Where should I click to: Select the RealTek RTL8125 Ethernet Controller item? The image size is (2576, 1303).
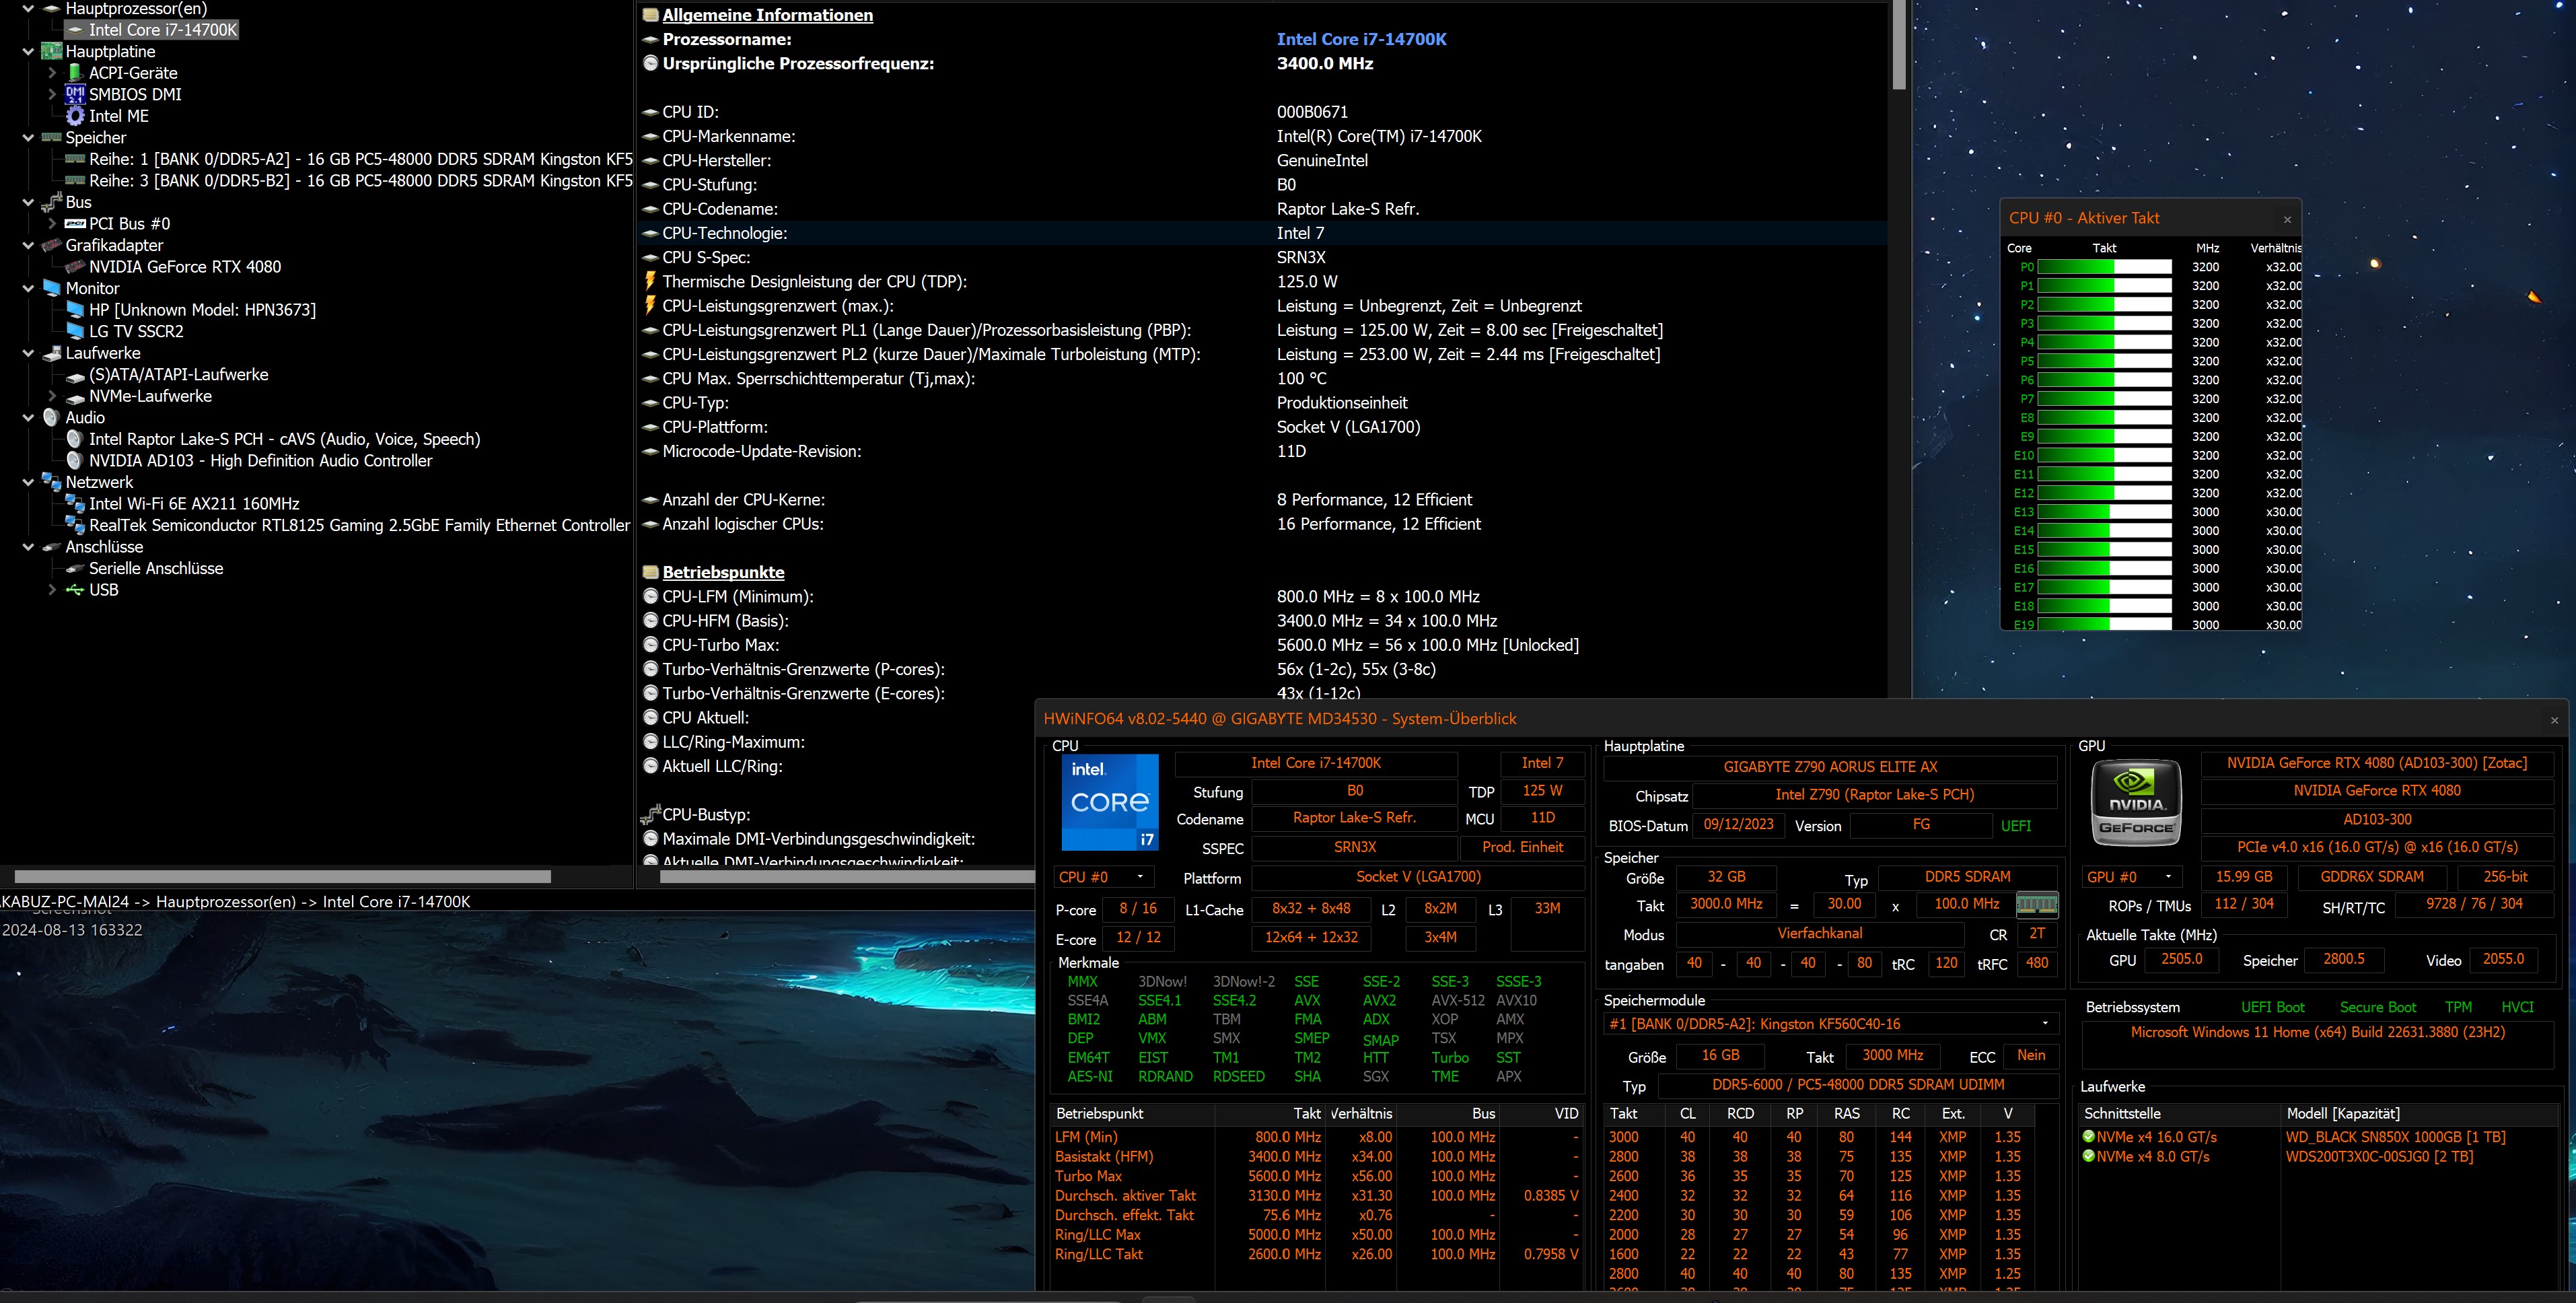coord(359,525)
